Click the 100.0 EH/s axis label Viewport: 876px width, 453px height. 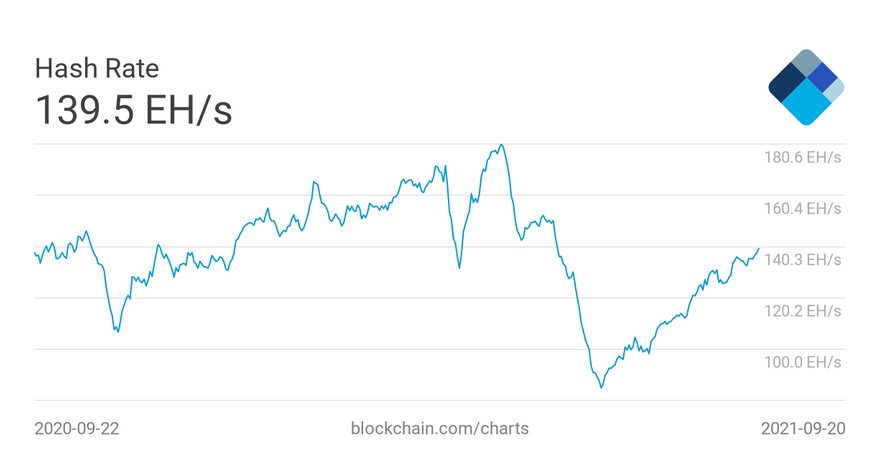coord(802,362)
